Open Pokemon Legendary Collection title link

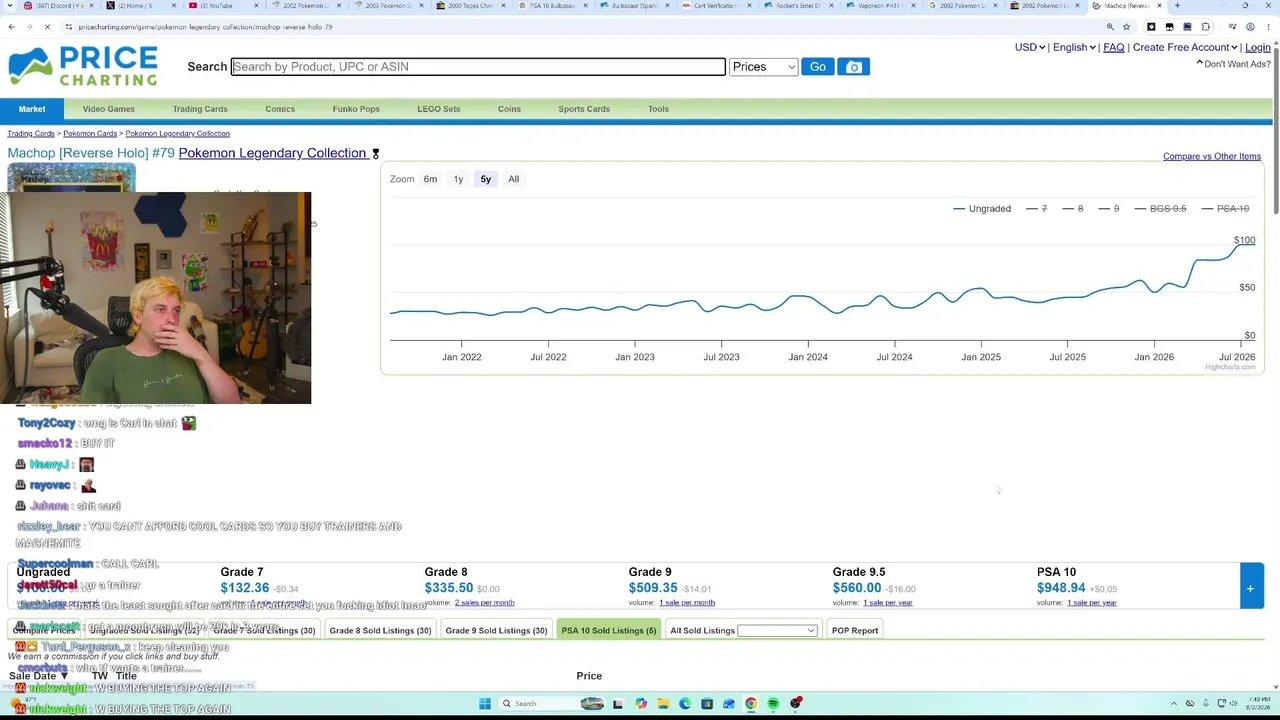pyautogui.click(x=272, y=153)
